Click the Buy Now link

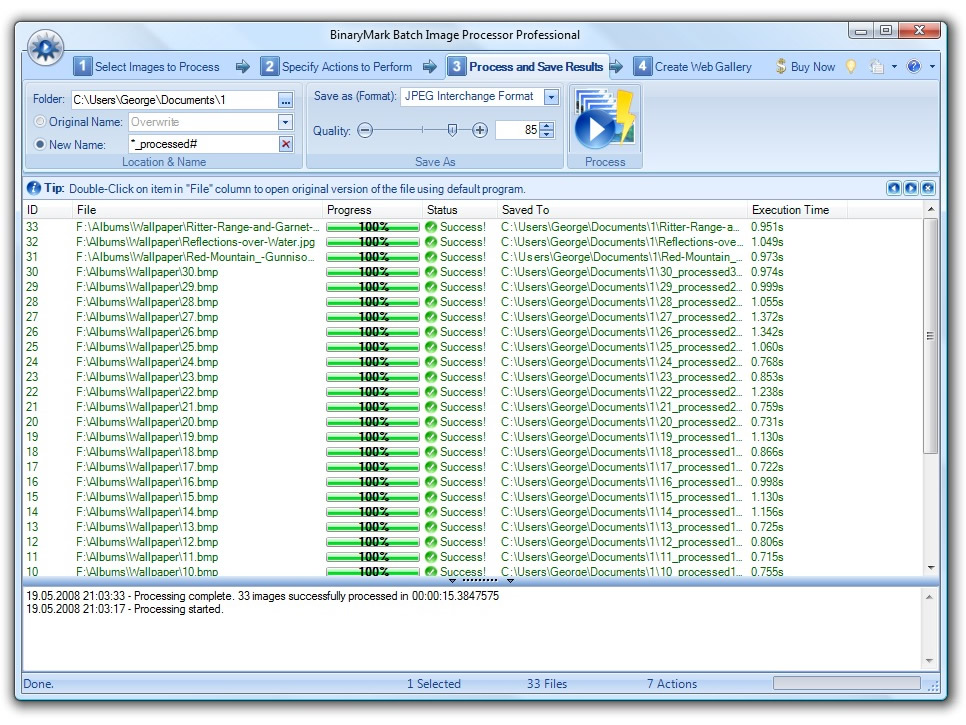click(813, 67)
